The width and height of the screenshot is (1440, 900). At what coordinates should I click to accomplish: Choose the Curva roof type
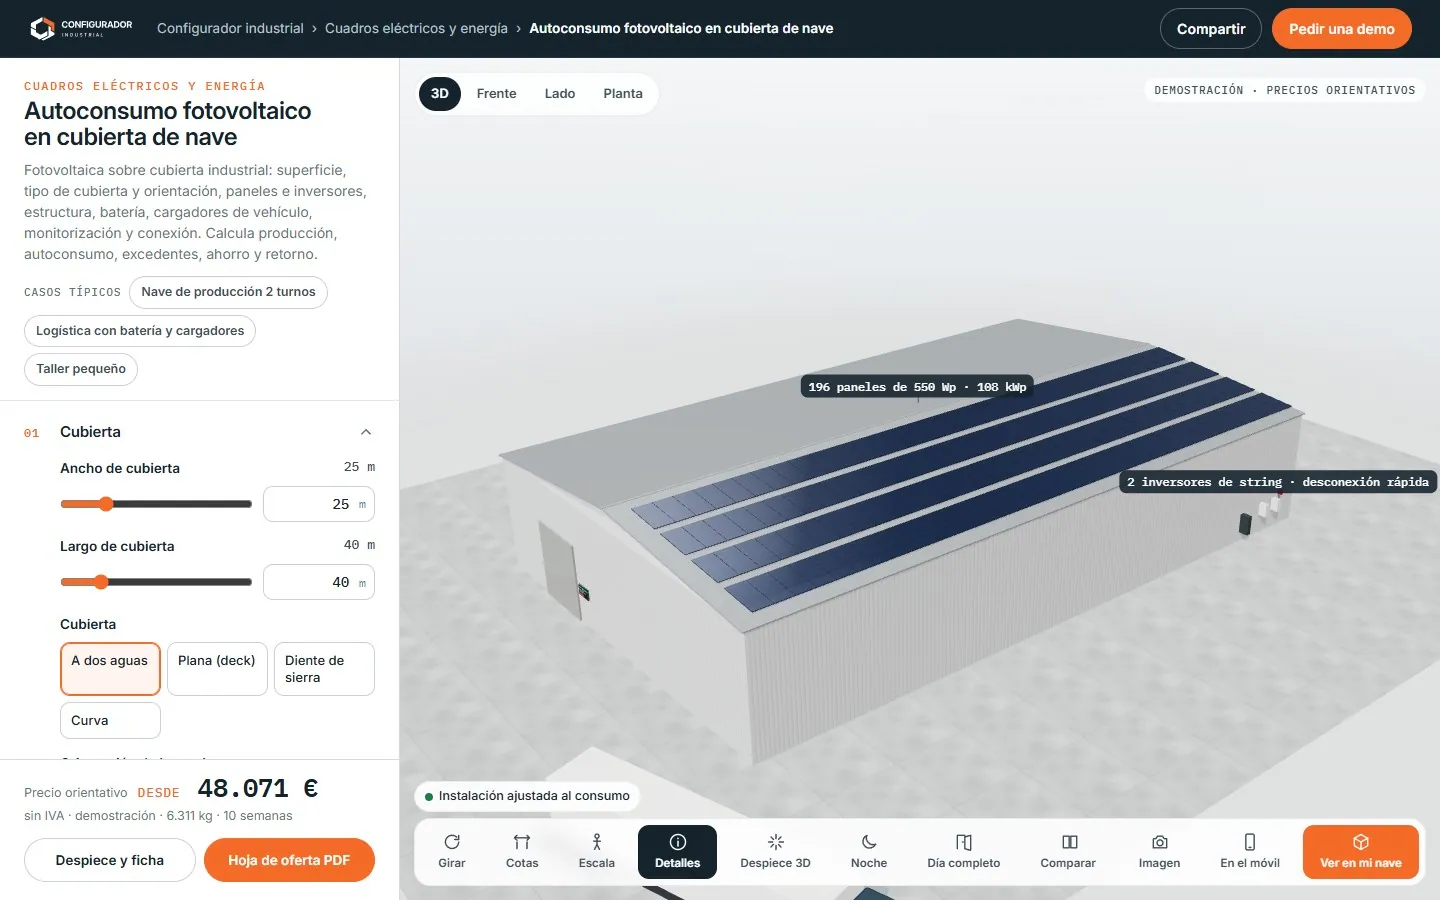coord(110,720)
